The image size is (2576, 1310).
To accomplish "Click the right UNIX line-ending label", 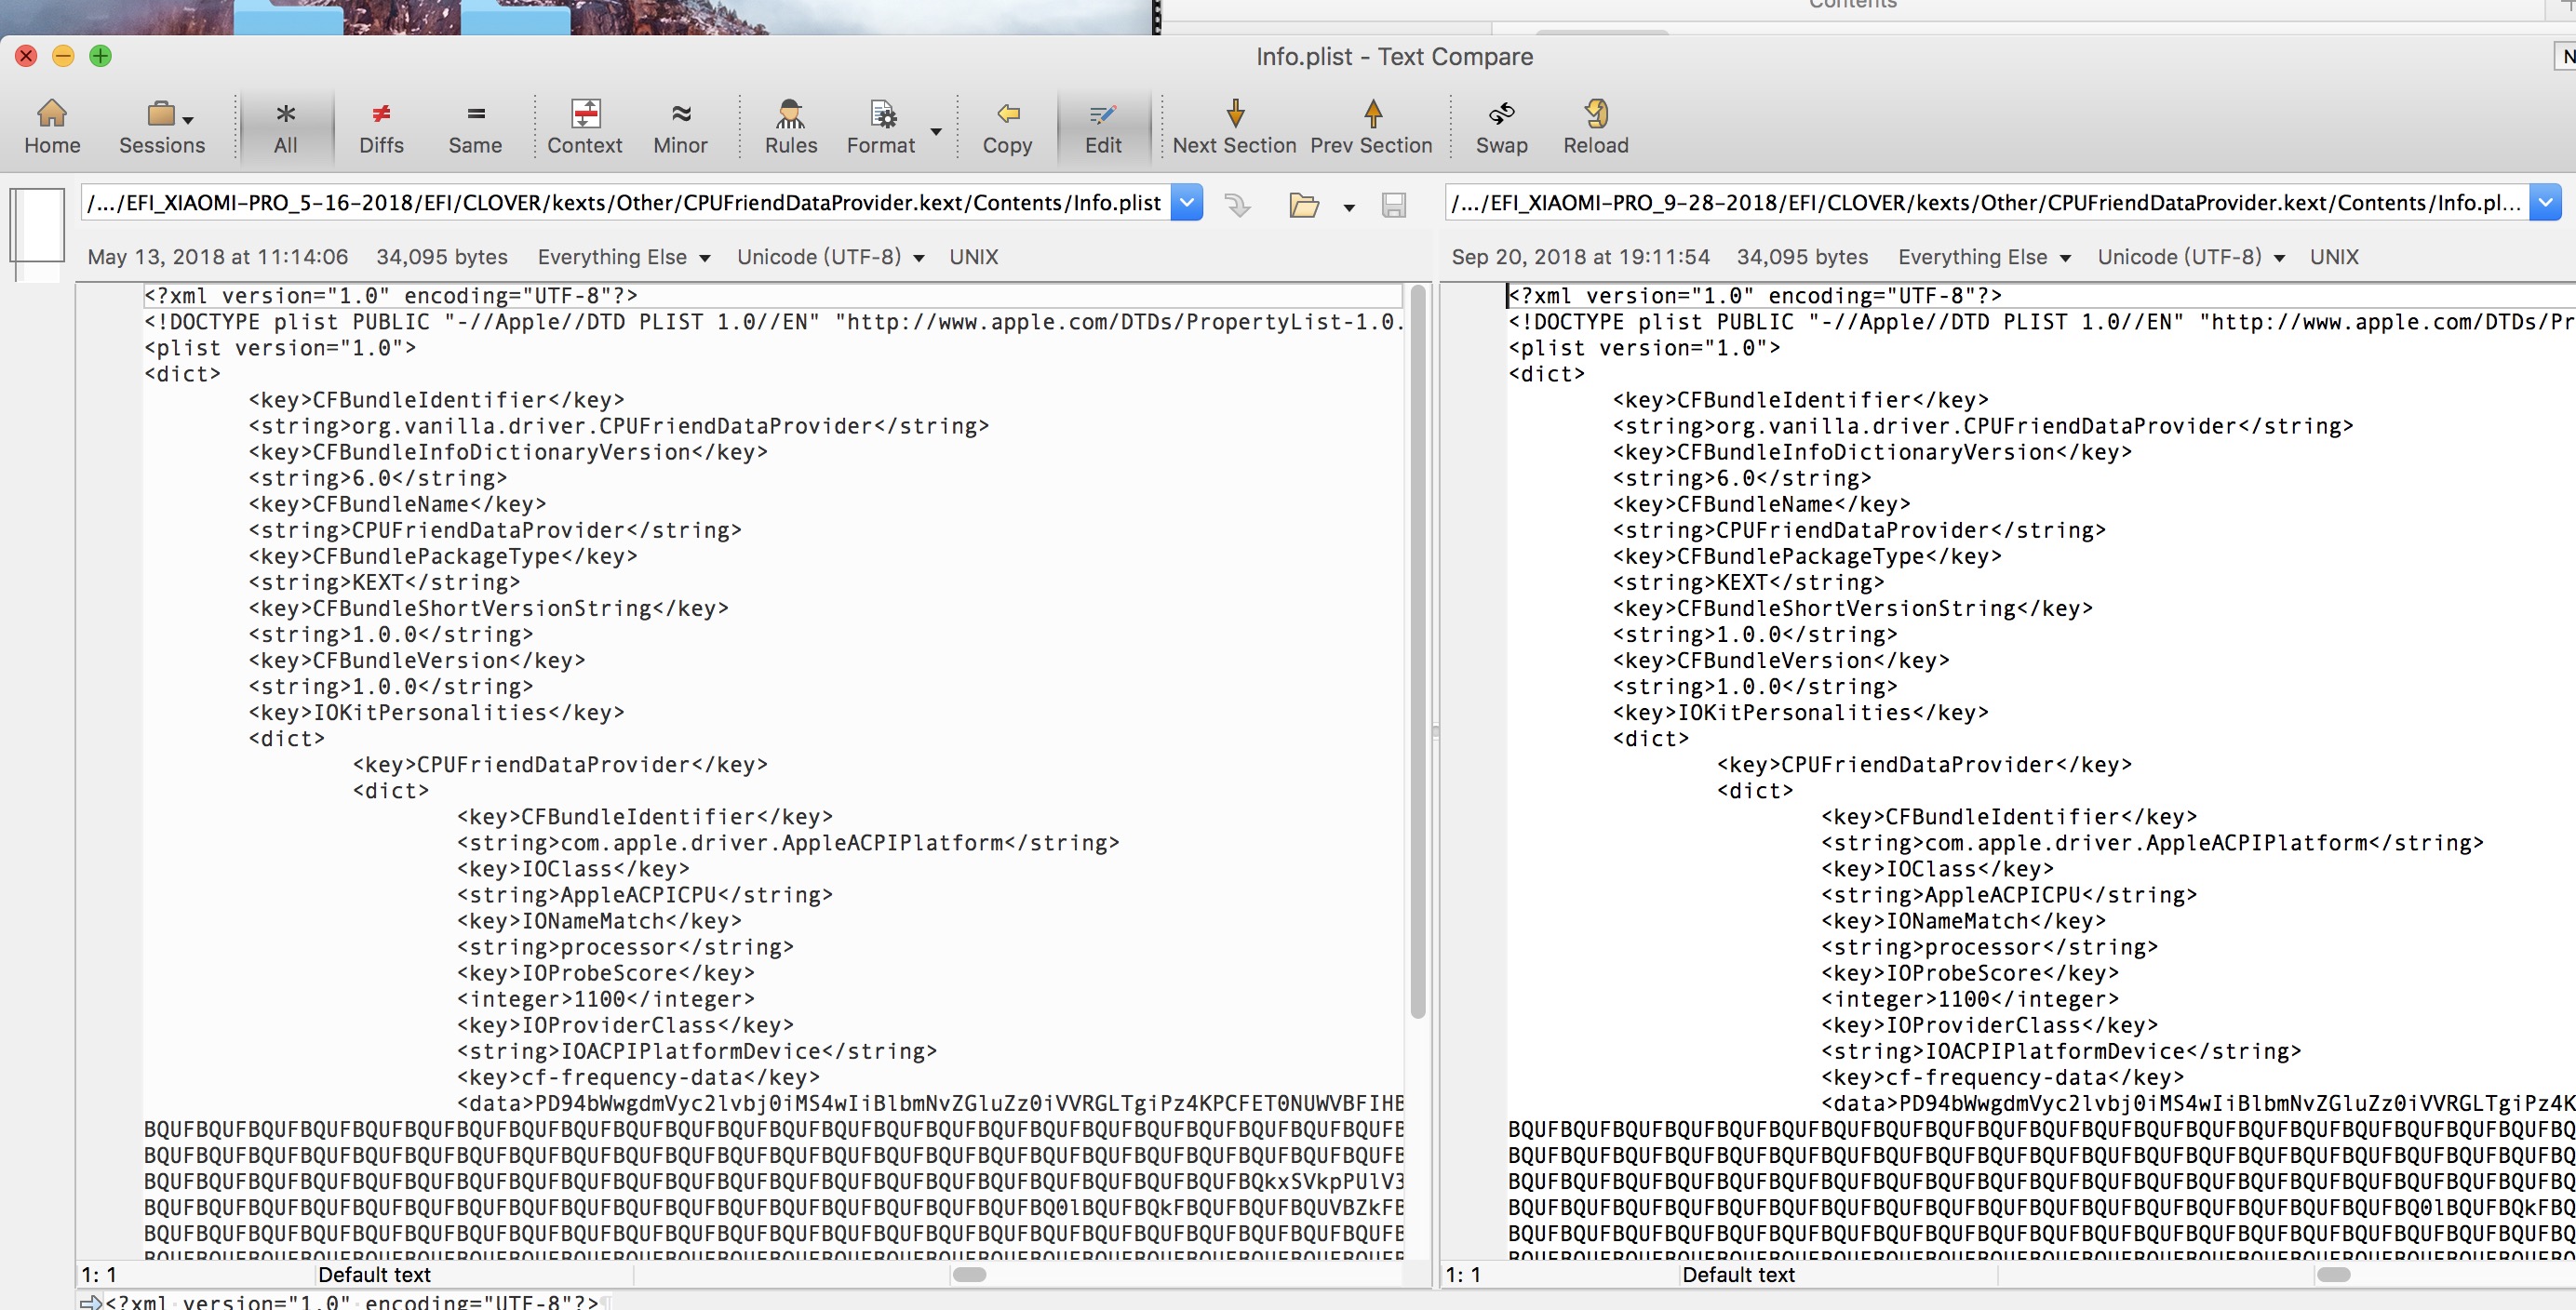I will [2335, 257].
